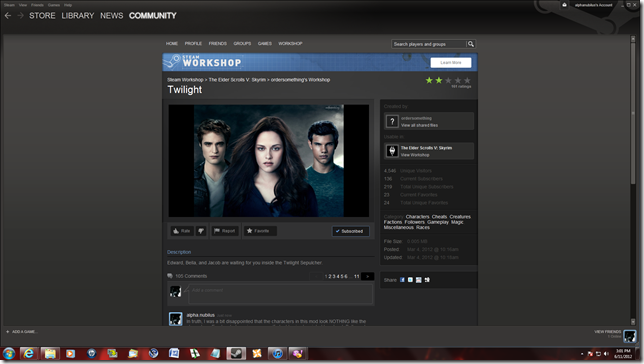This screenshot has height=364, width=644.
Task: Switch to Steam taskbar icon
Action: pyautogui.click(x=236, y=353)
